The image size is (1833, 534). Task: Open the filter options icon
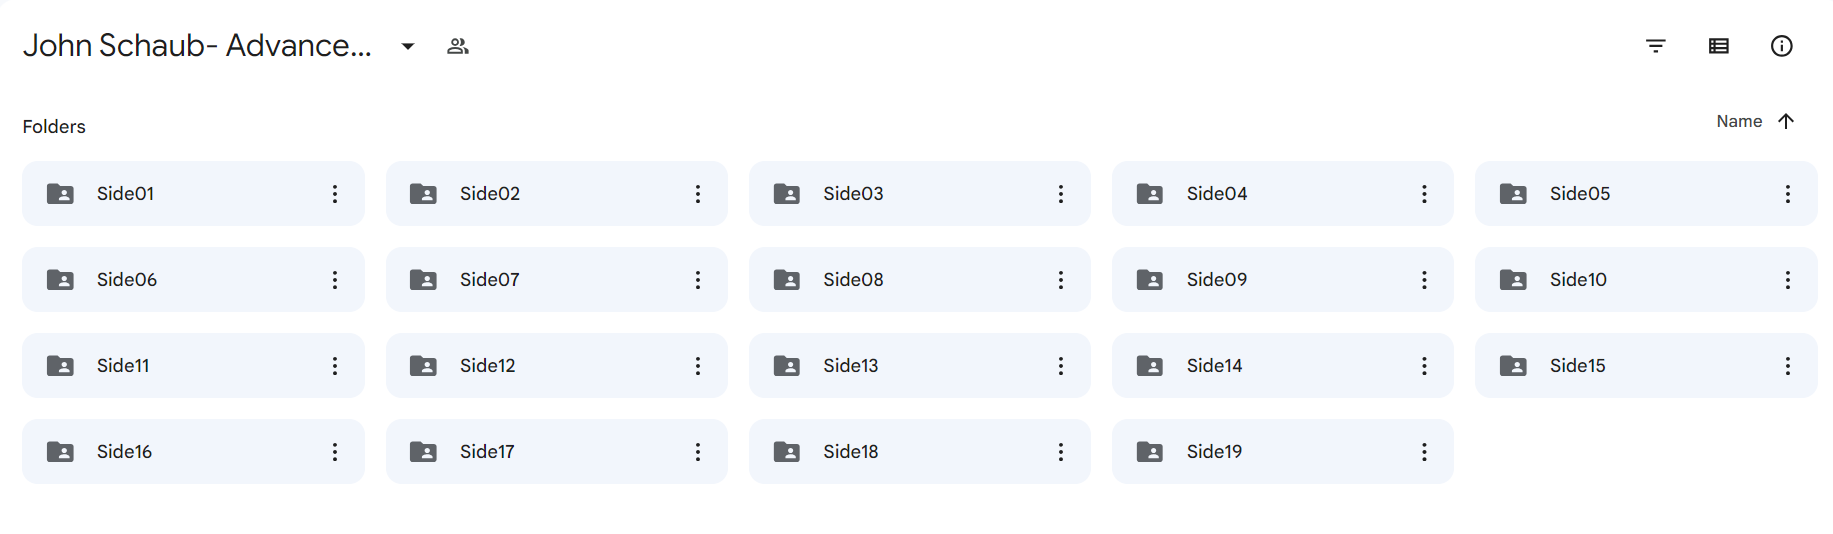coord(1655,46)
